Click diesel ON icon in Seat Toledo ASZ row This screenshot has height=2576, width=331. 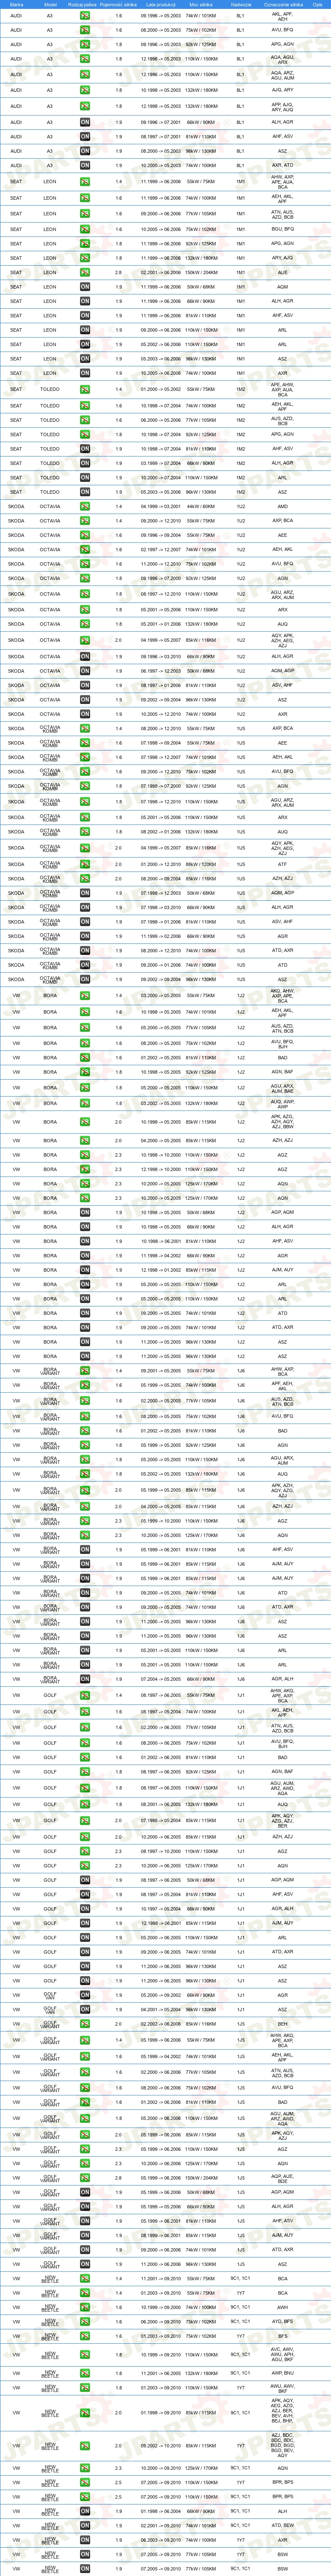tap(85, 492)
